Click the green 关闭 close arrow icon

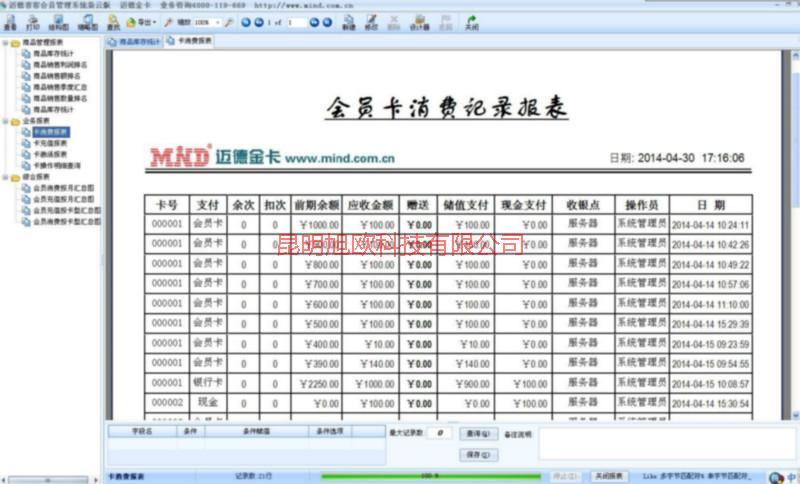(472, 23)
